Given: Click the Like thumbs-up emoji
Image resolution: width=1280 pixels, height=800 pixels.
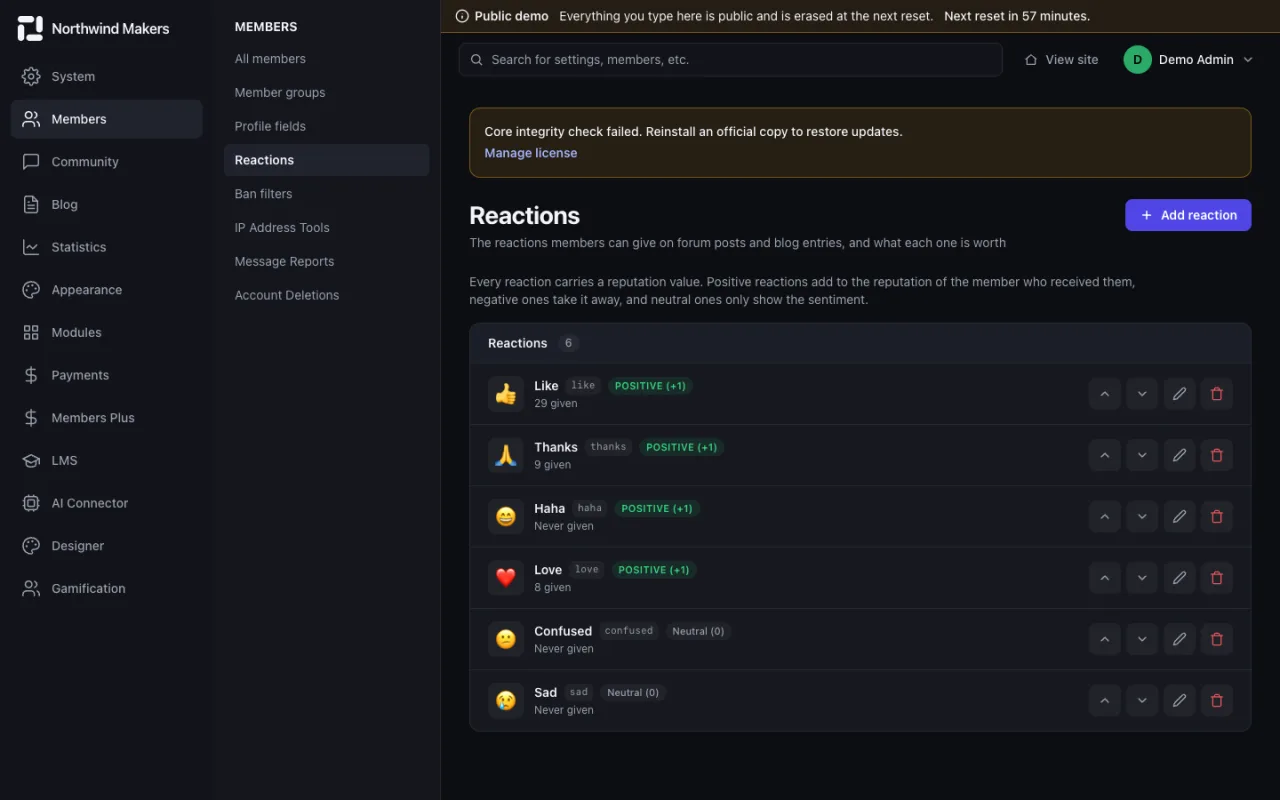Looking at the screenshot, I should (506, 394).
